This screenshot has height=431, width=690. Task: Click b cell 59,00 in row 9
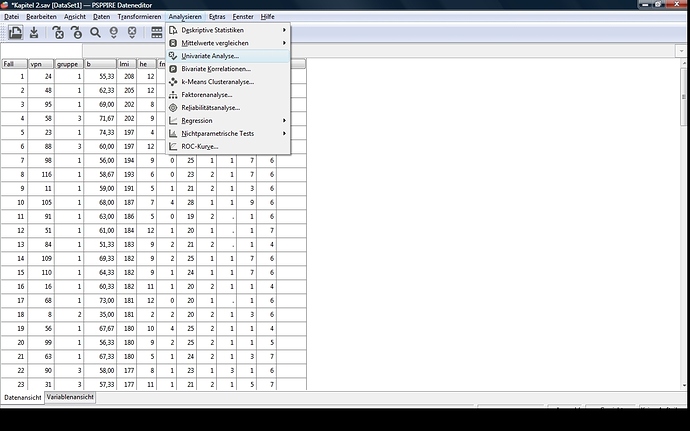tap(100, 188)
